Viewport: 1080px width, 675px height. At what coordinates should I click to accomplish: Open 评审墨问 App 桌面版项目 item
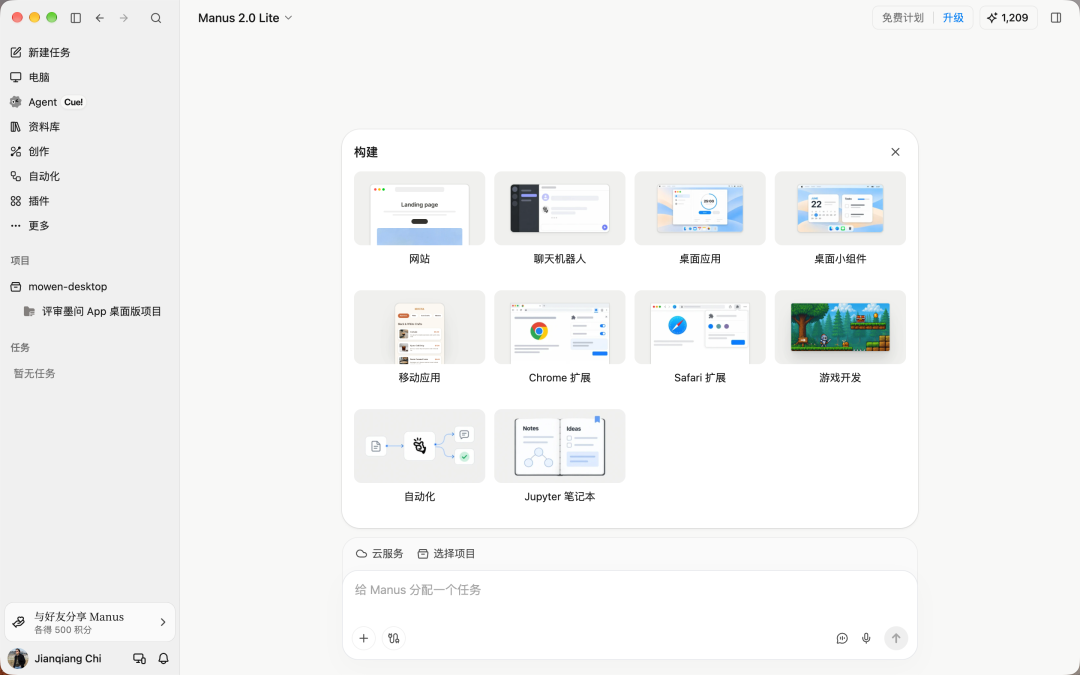click(x=92, y=311)
